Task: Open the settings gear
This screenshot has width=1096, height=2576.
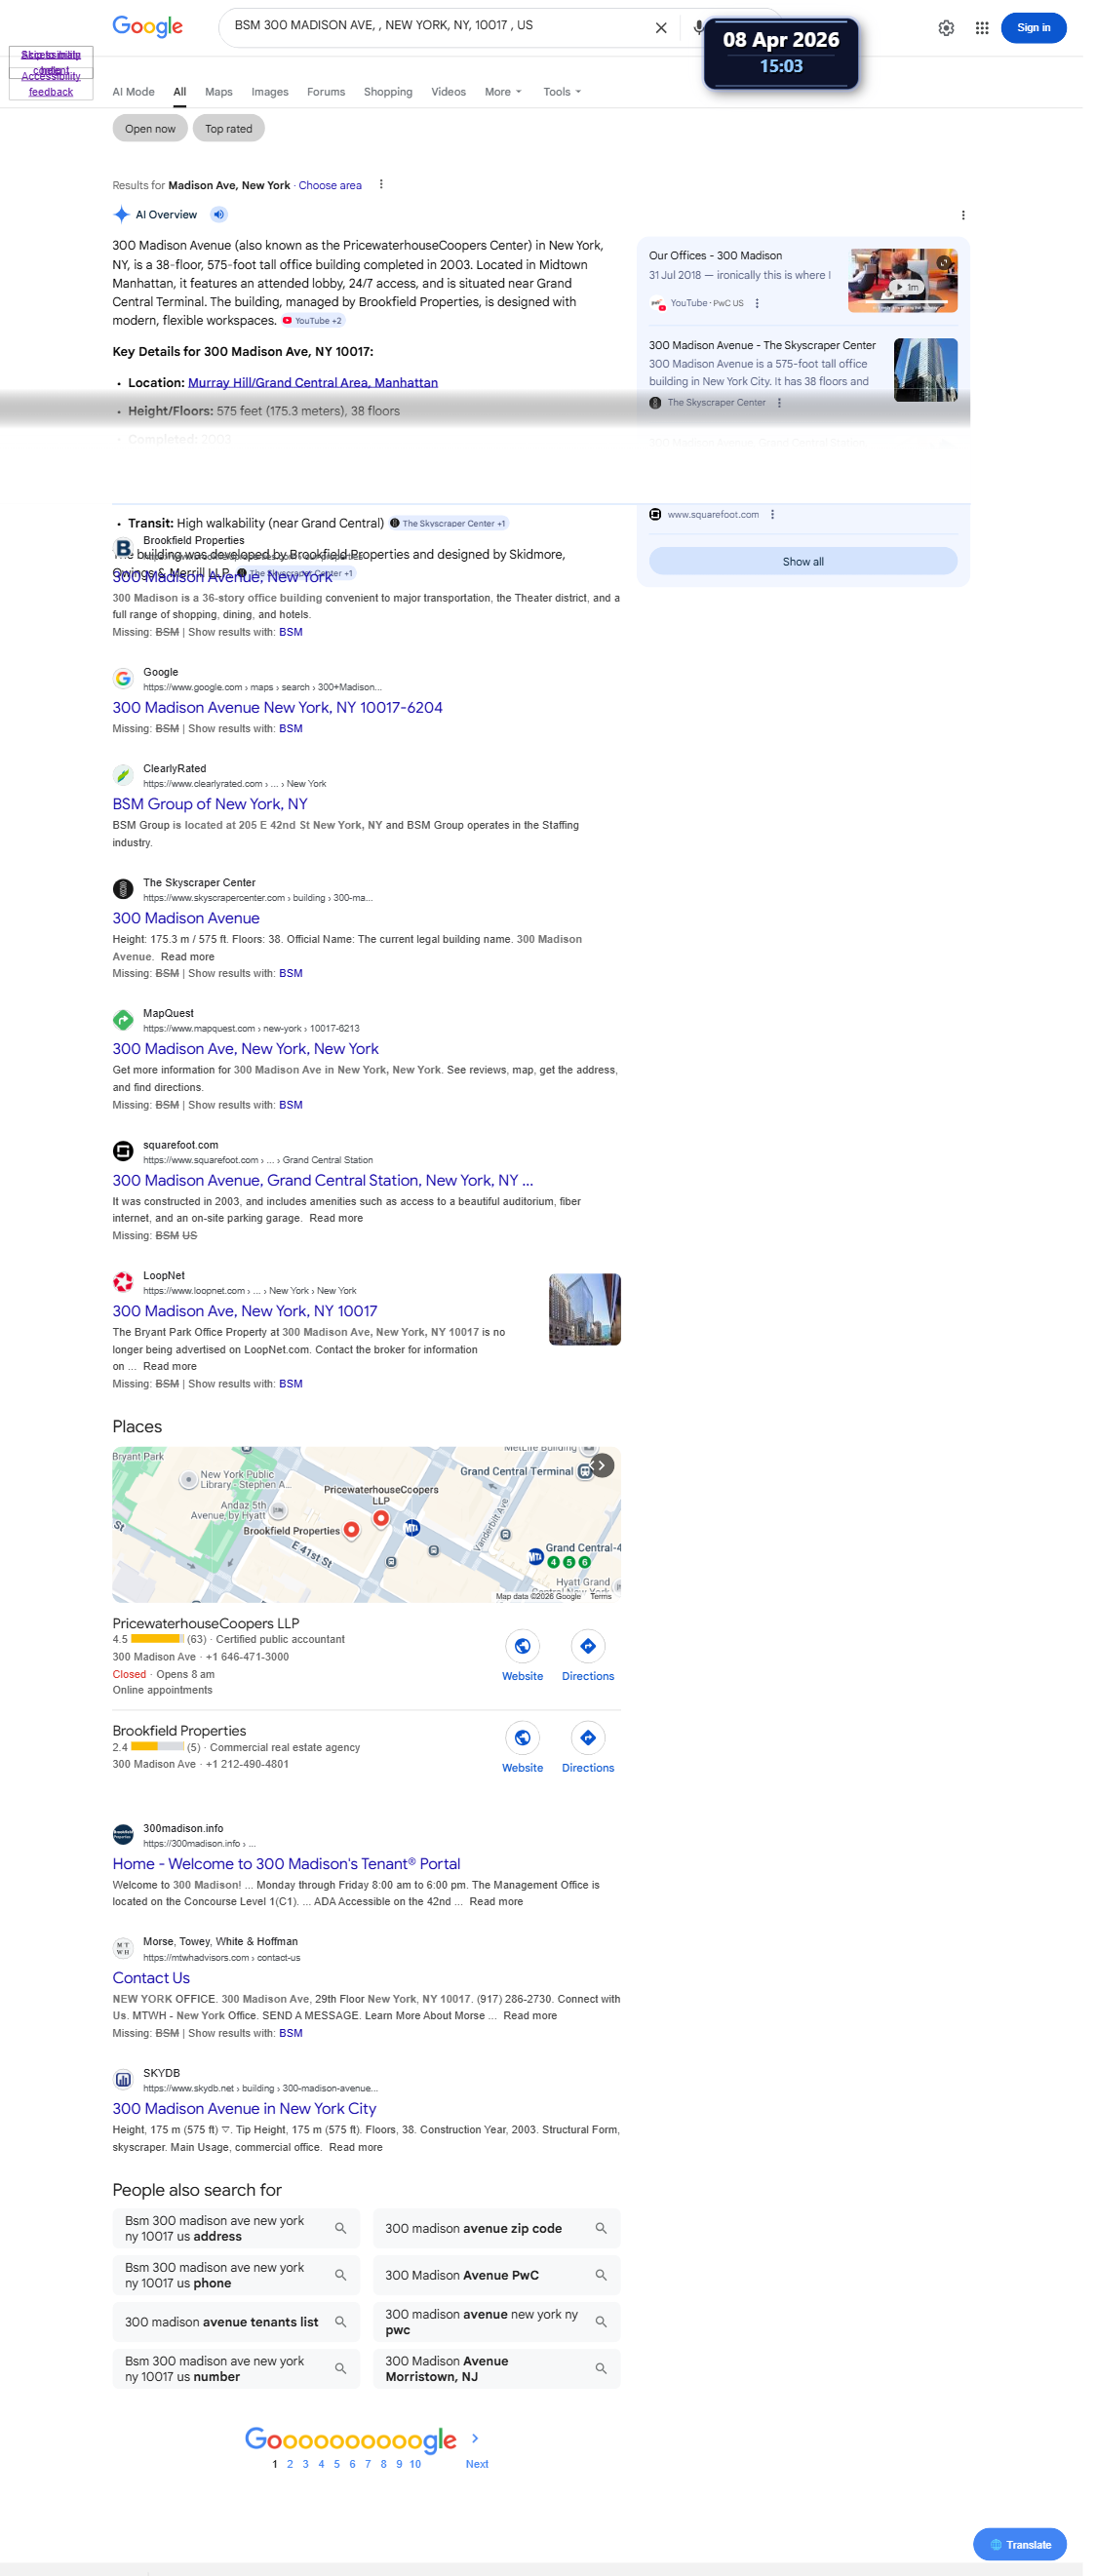Action: coord(946,28)
